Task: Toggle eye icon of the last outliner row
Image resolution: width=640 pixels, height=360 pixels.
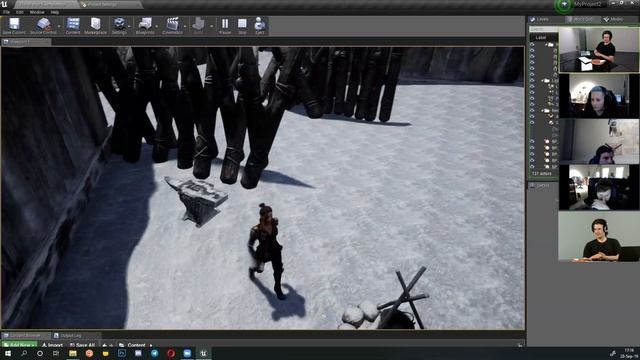Action: coord(532,167)
